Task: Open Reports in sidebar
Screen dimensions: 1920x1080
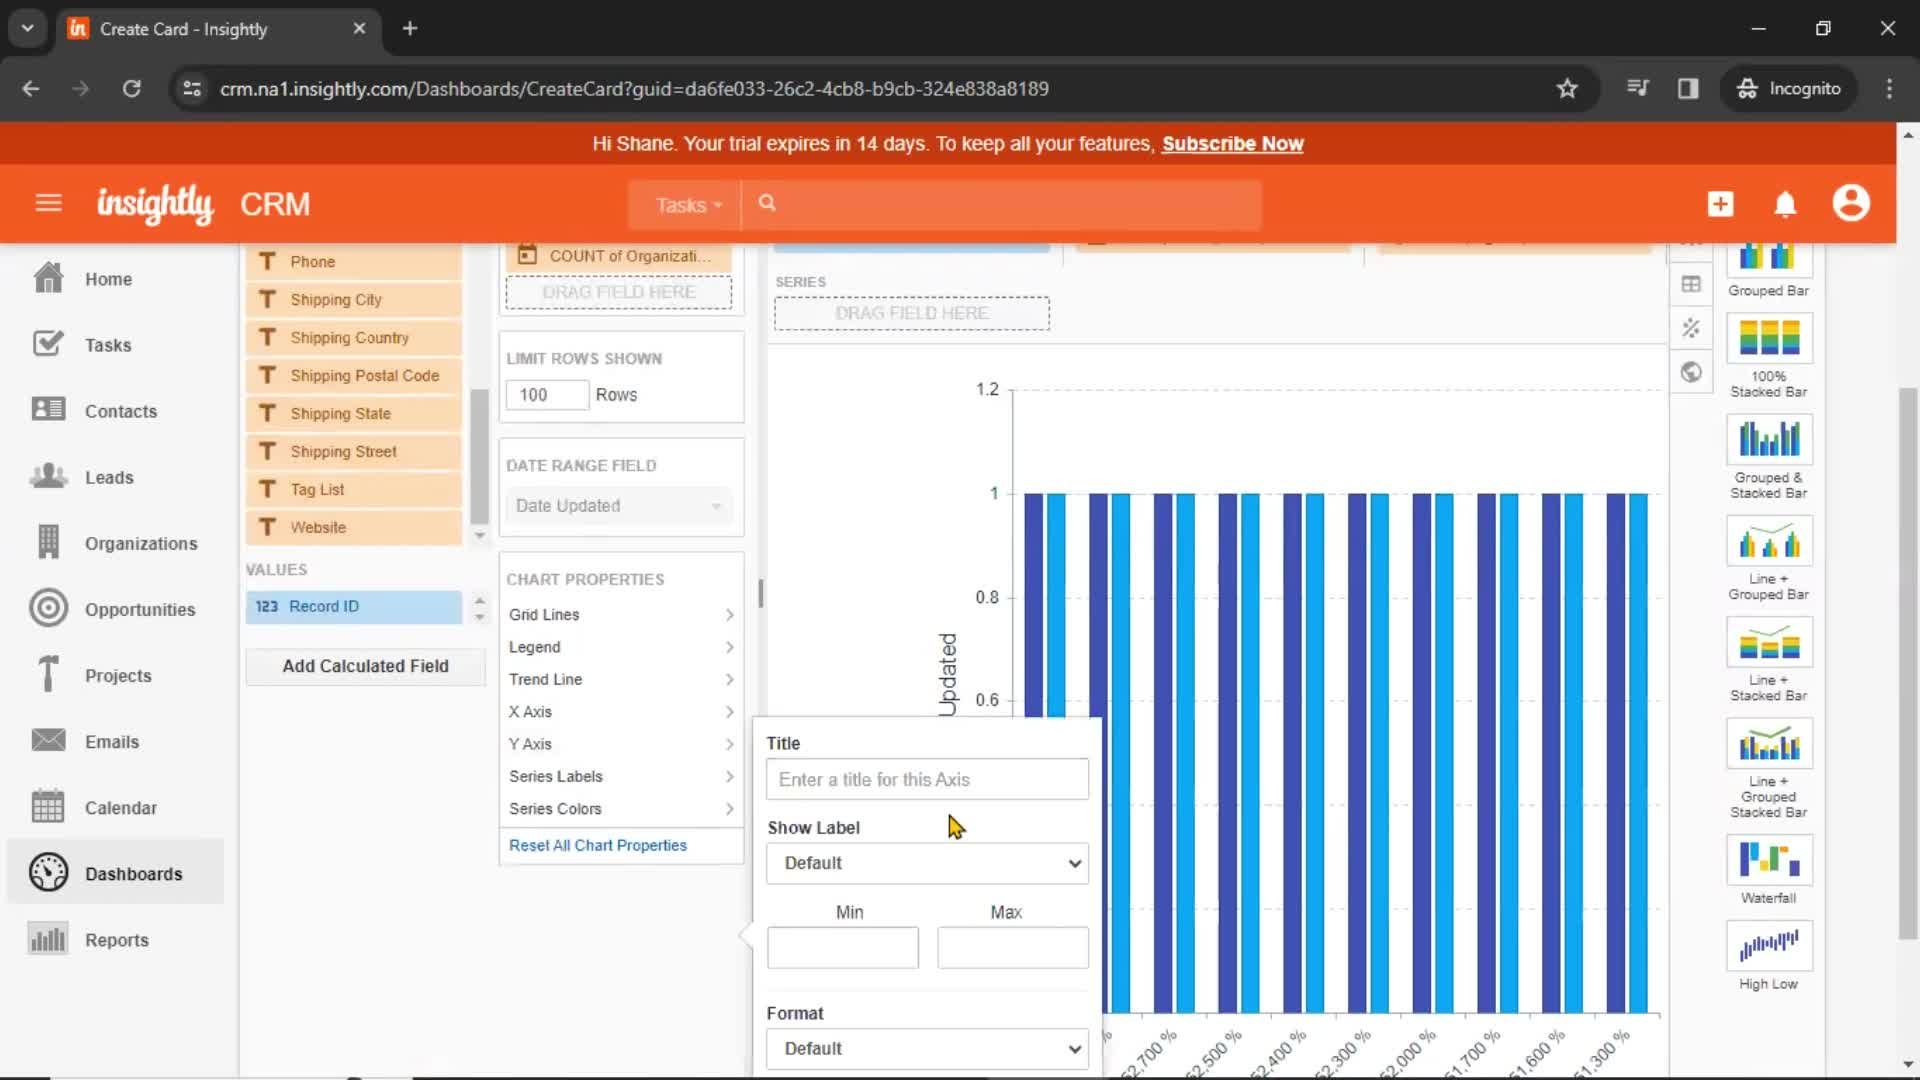Action: [x=116, y=939]
